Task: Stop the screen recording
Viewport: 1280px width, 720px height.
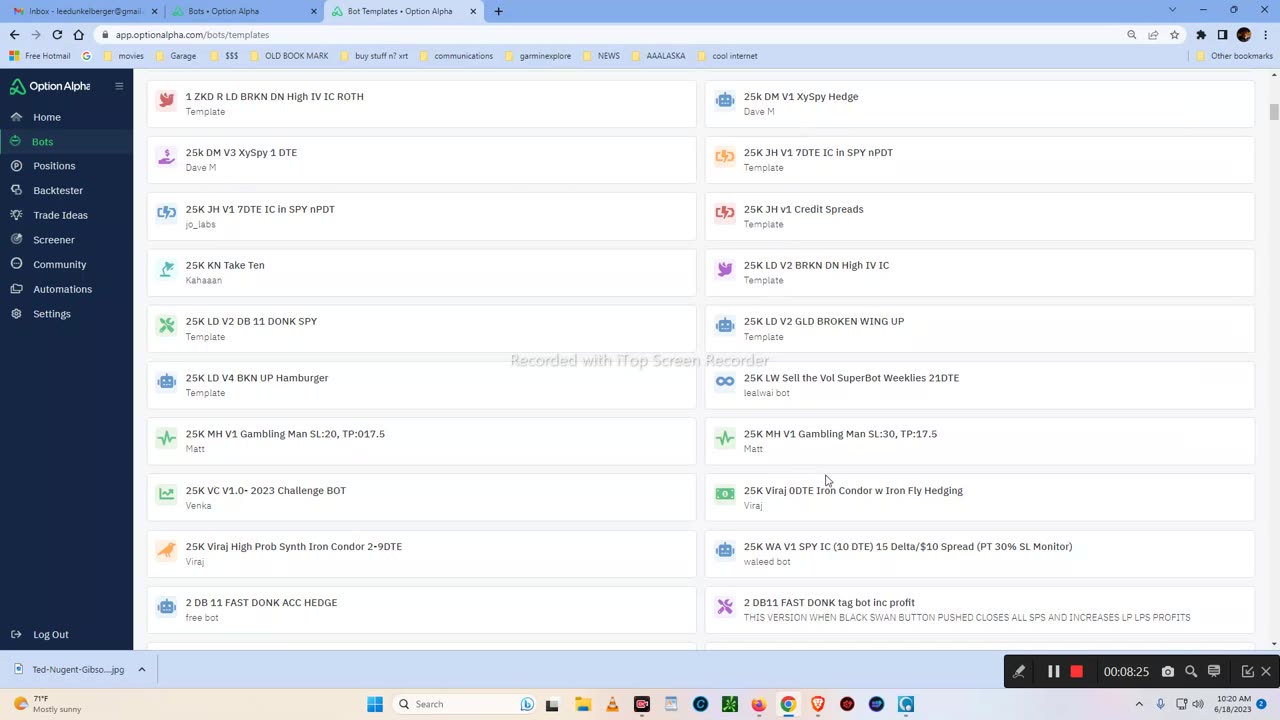Action: [1076, 672]
